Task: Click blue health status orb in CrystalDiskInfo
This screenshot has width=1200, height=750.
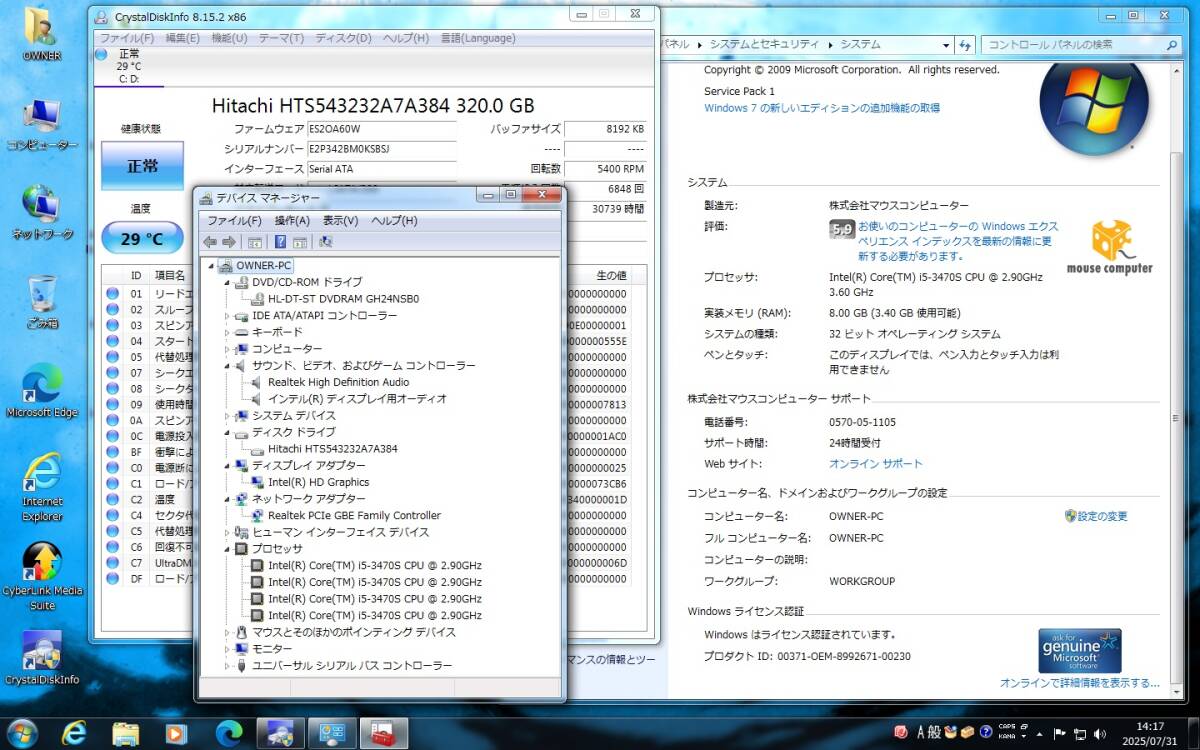Action: click(x=101, y=53)
